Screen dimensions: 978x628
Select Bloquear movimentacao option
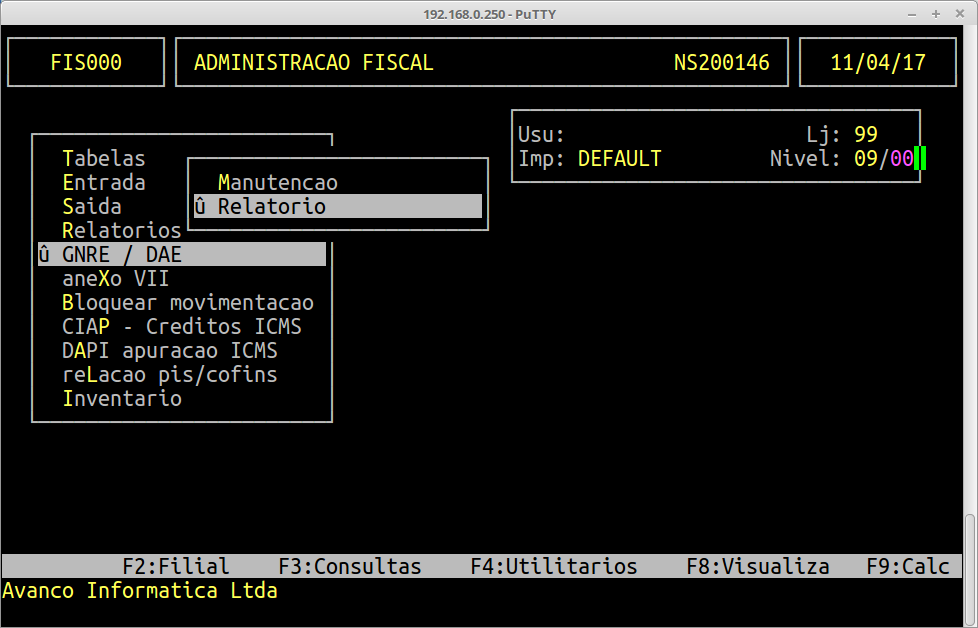pyautogui.click(x=187, y=303)
